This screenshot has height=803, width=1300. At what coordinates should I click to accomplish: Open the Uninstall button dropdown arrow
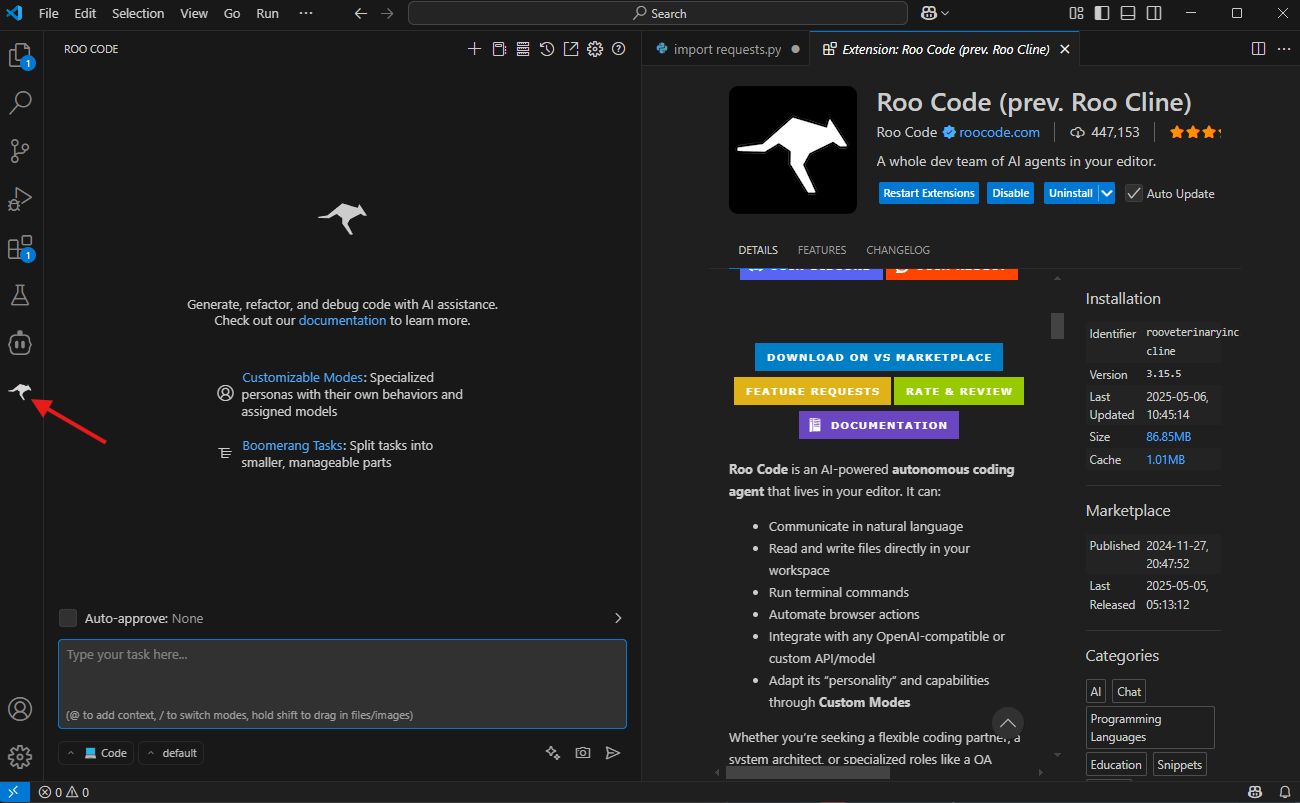click(x=1107, y=193)
